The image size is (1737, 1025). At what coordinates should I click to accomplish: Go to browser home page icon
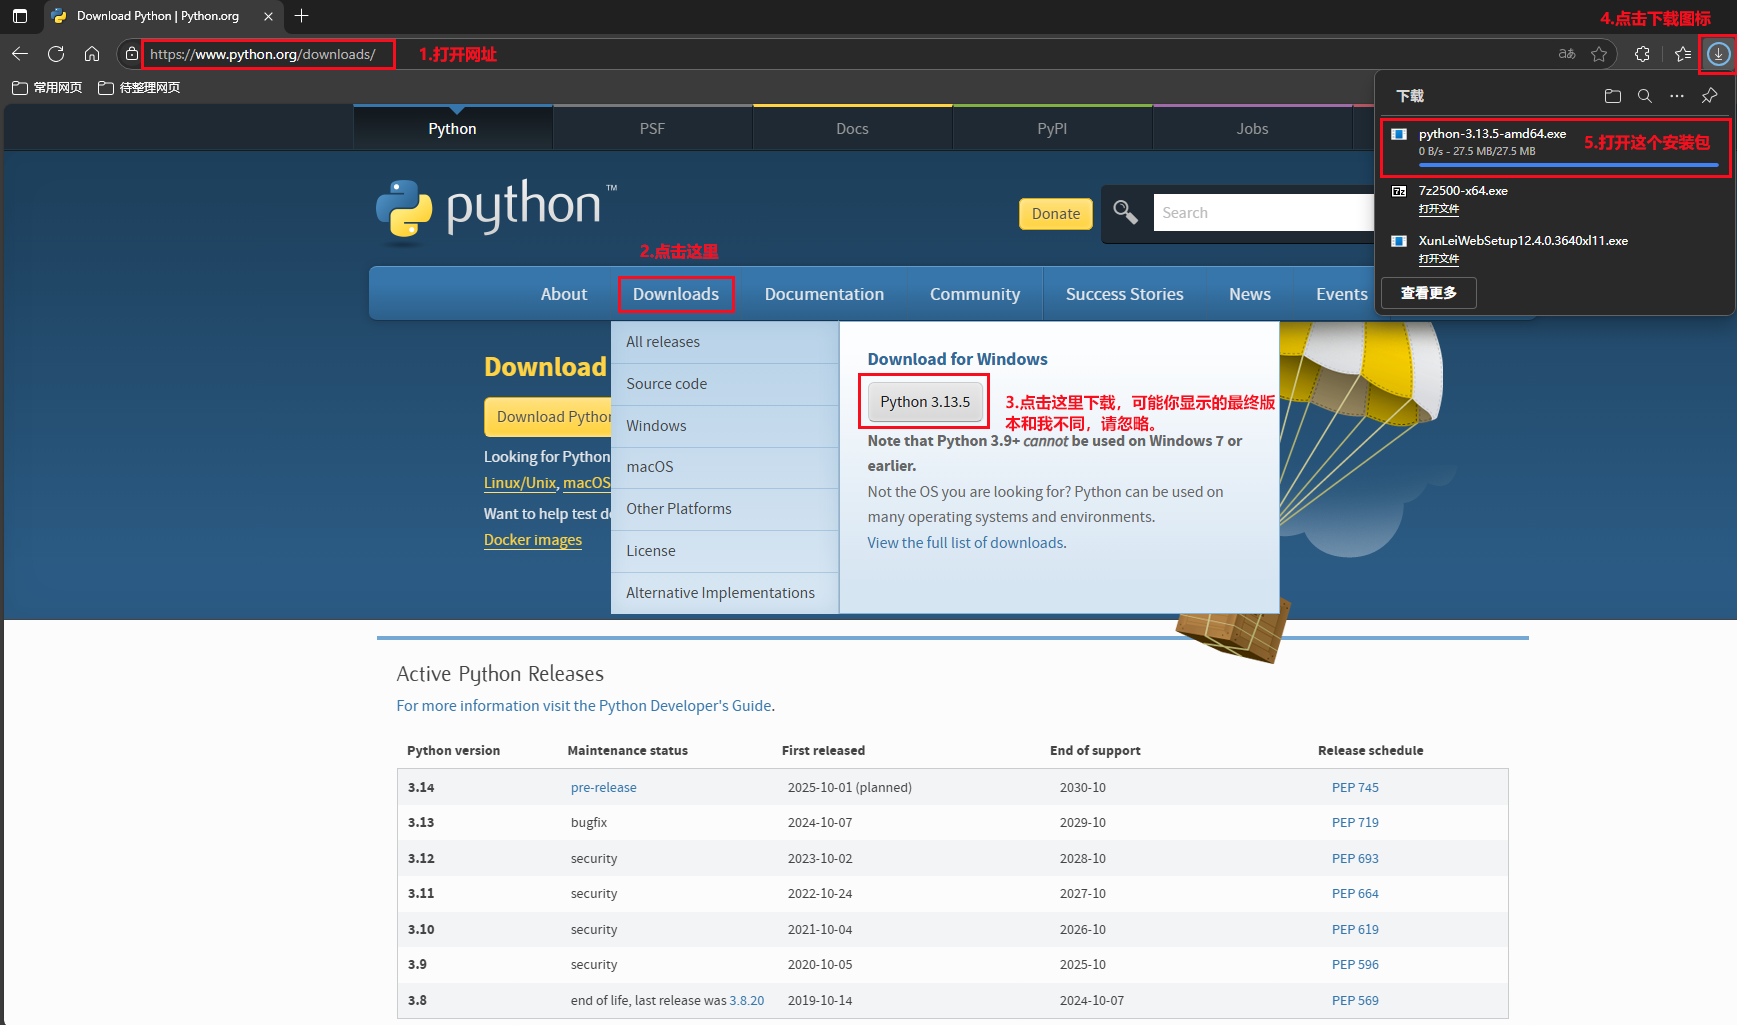(92, 54)
